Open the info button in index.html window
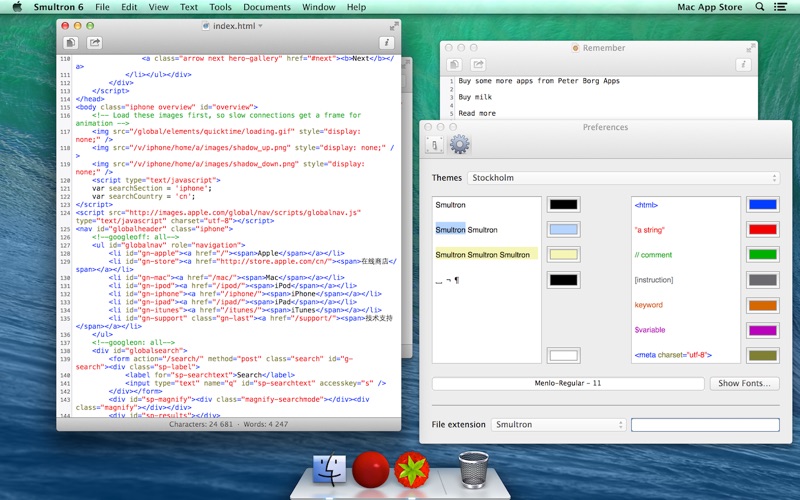800x500 pixels. [387, 43]
